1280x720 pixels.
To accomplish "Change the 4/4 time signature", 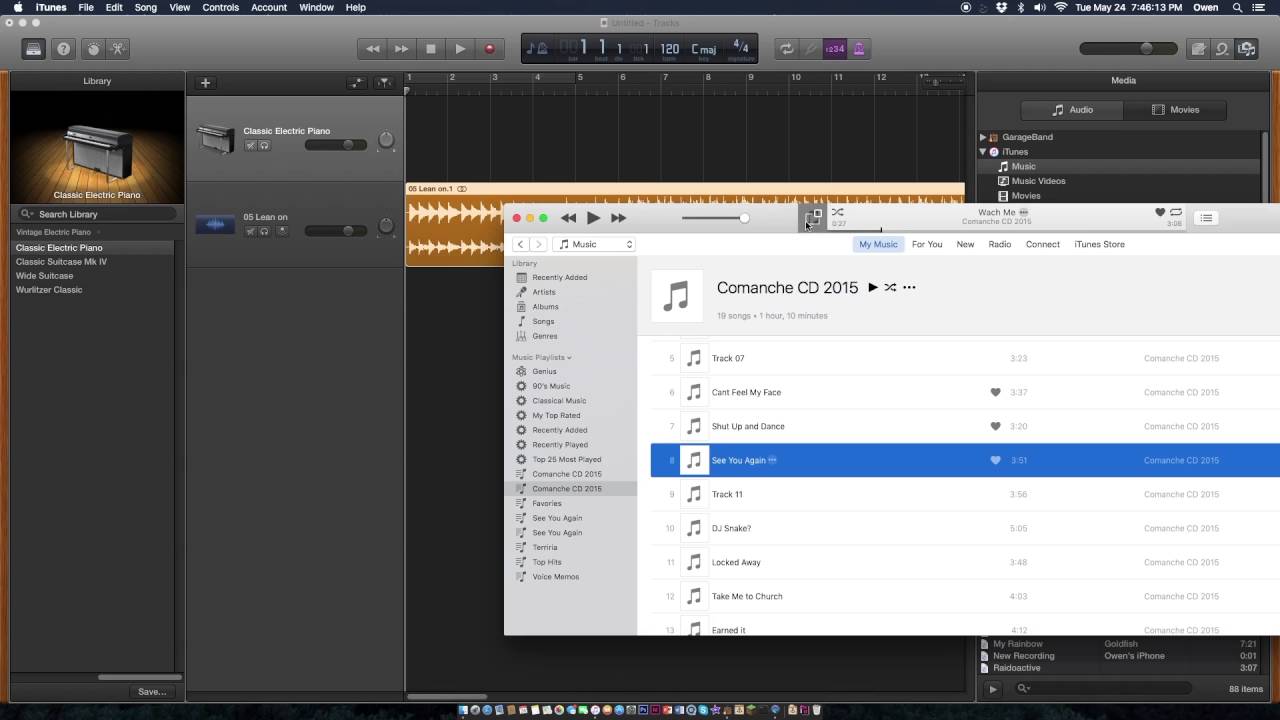I will 740,47.
